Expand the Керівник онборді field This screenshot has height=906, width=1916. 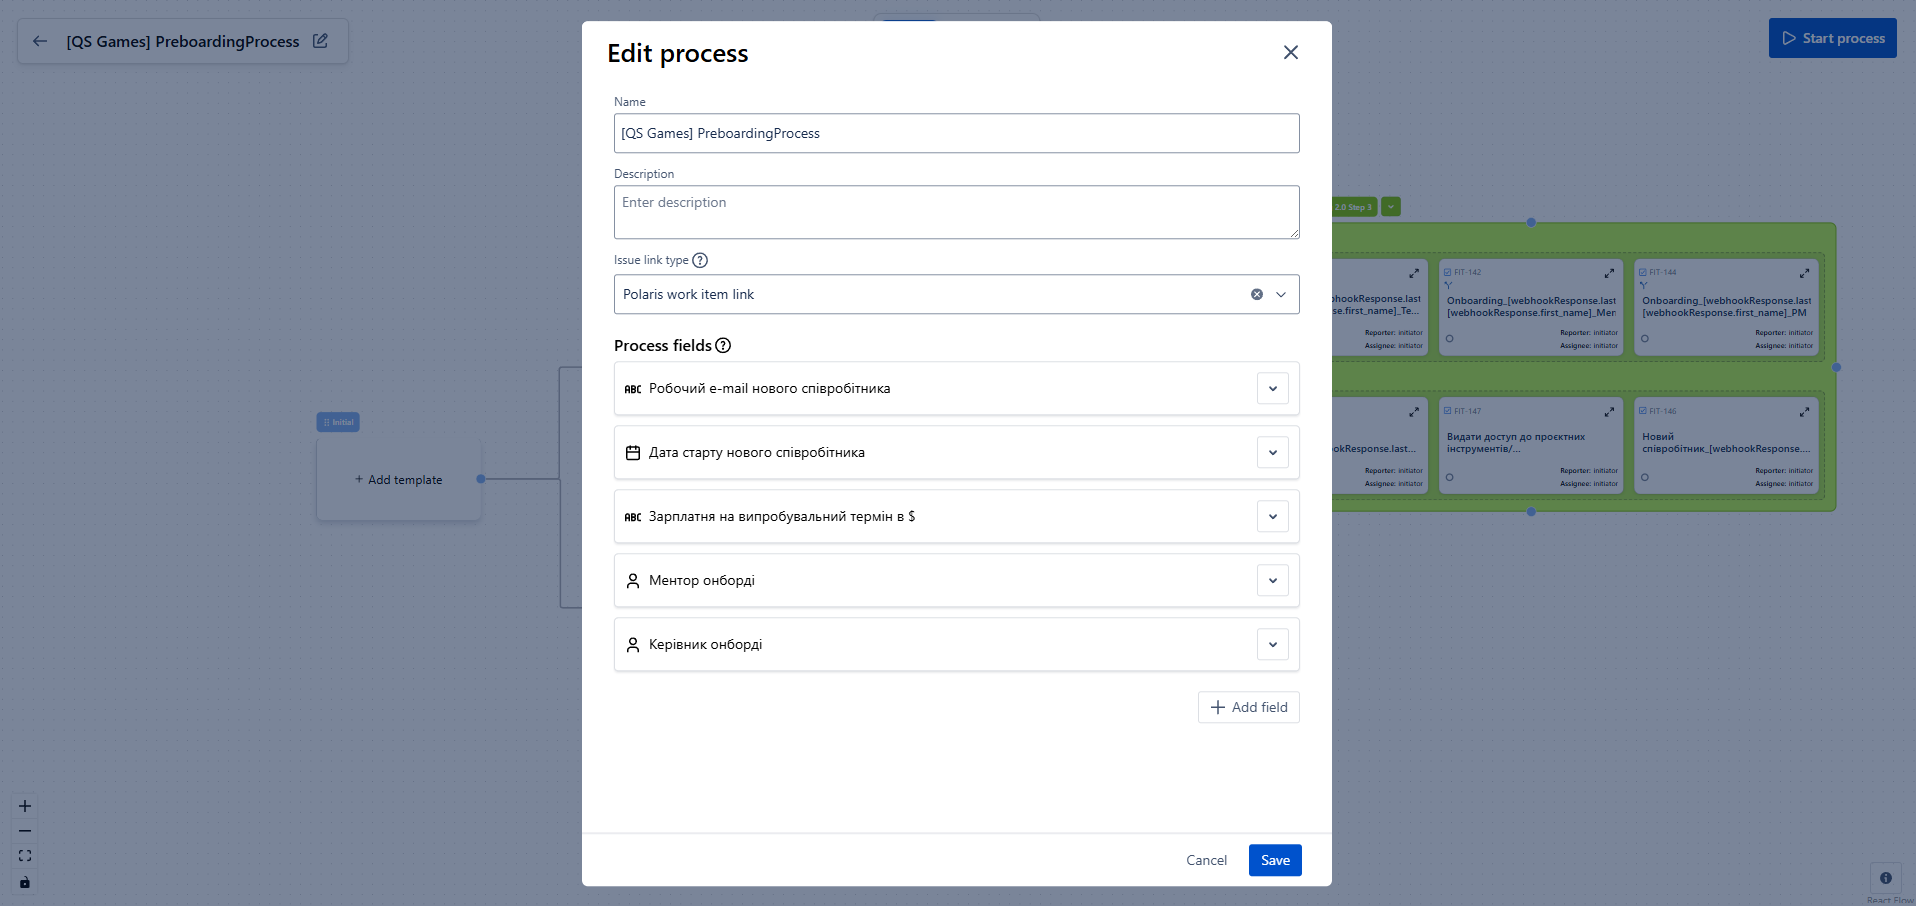[1272, 645]
